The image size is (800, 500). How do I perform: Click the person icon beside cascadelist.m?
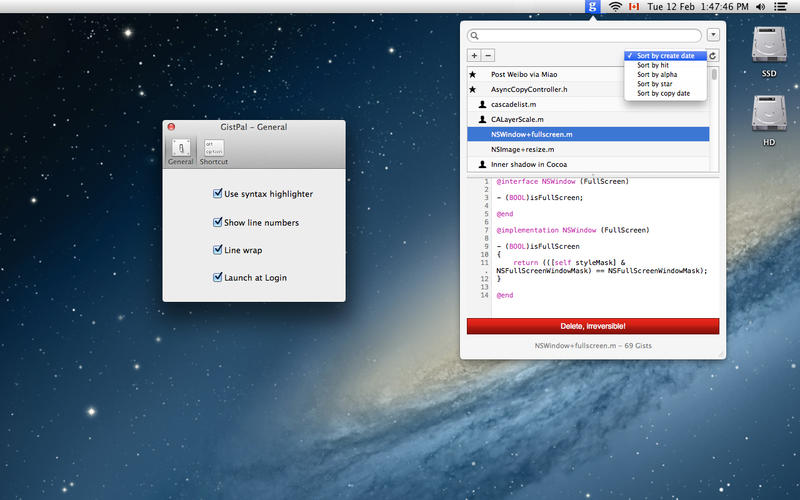tap(482, 104)
